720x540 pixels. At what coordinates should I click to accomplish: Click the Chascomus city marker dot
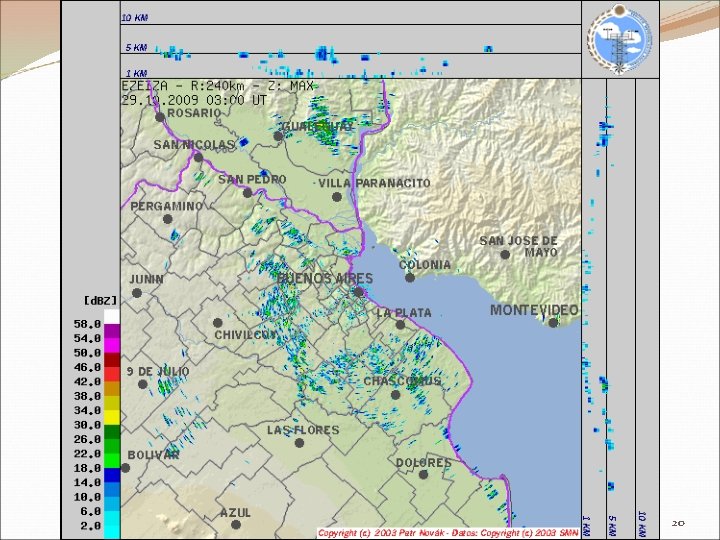tap(395, 395)
